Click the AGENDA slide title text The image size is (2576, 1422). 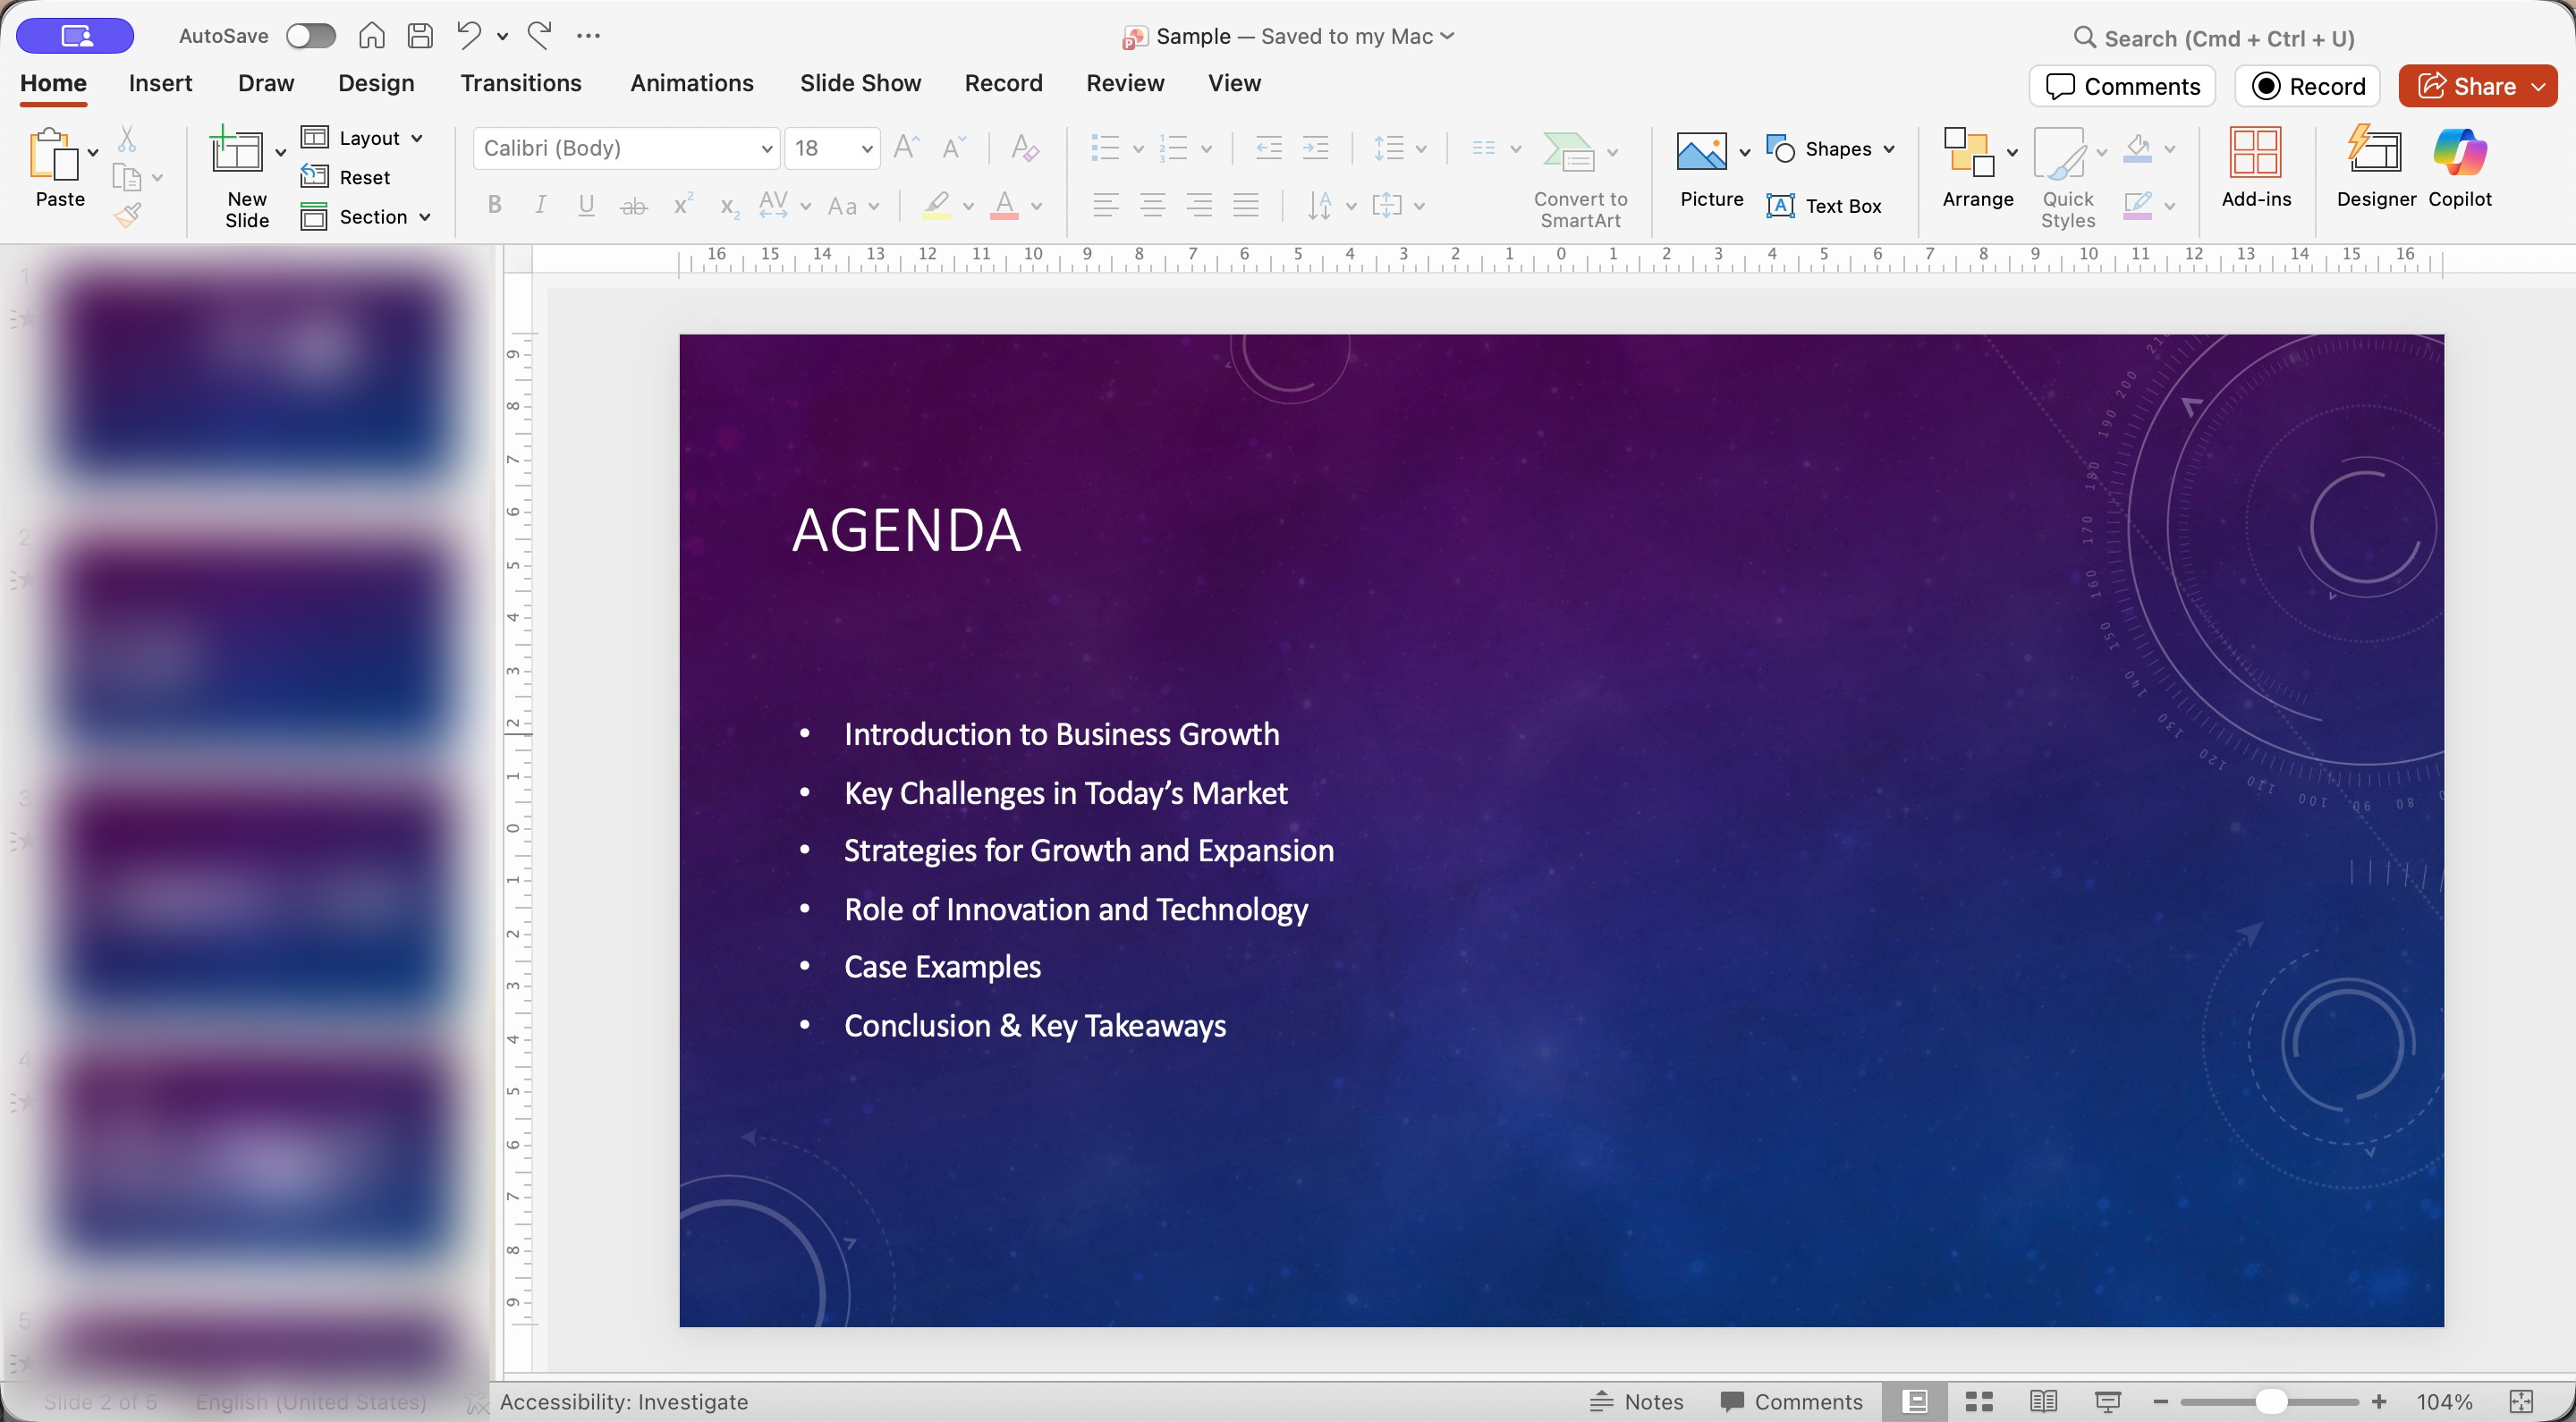pyautogui.click(x=906, y=530)
